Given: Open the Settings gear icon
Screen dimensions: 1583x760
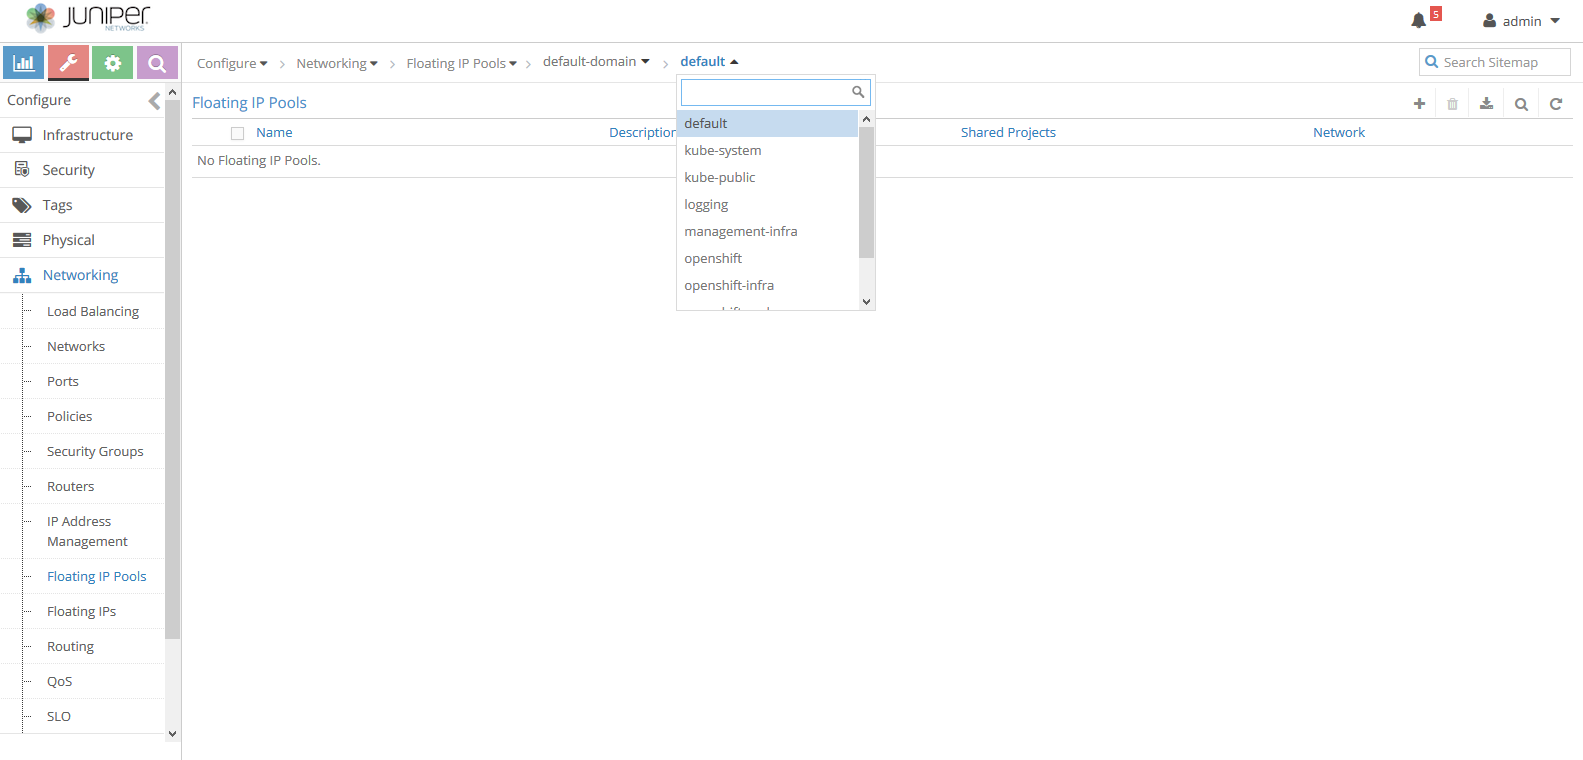Looking at the screenshot, I should (x=113, y=63).
